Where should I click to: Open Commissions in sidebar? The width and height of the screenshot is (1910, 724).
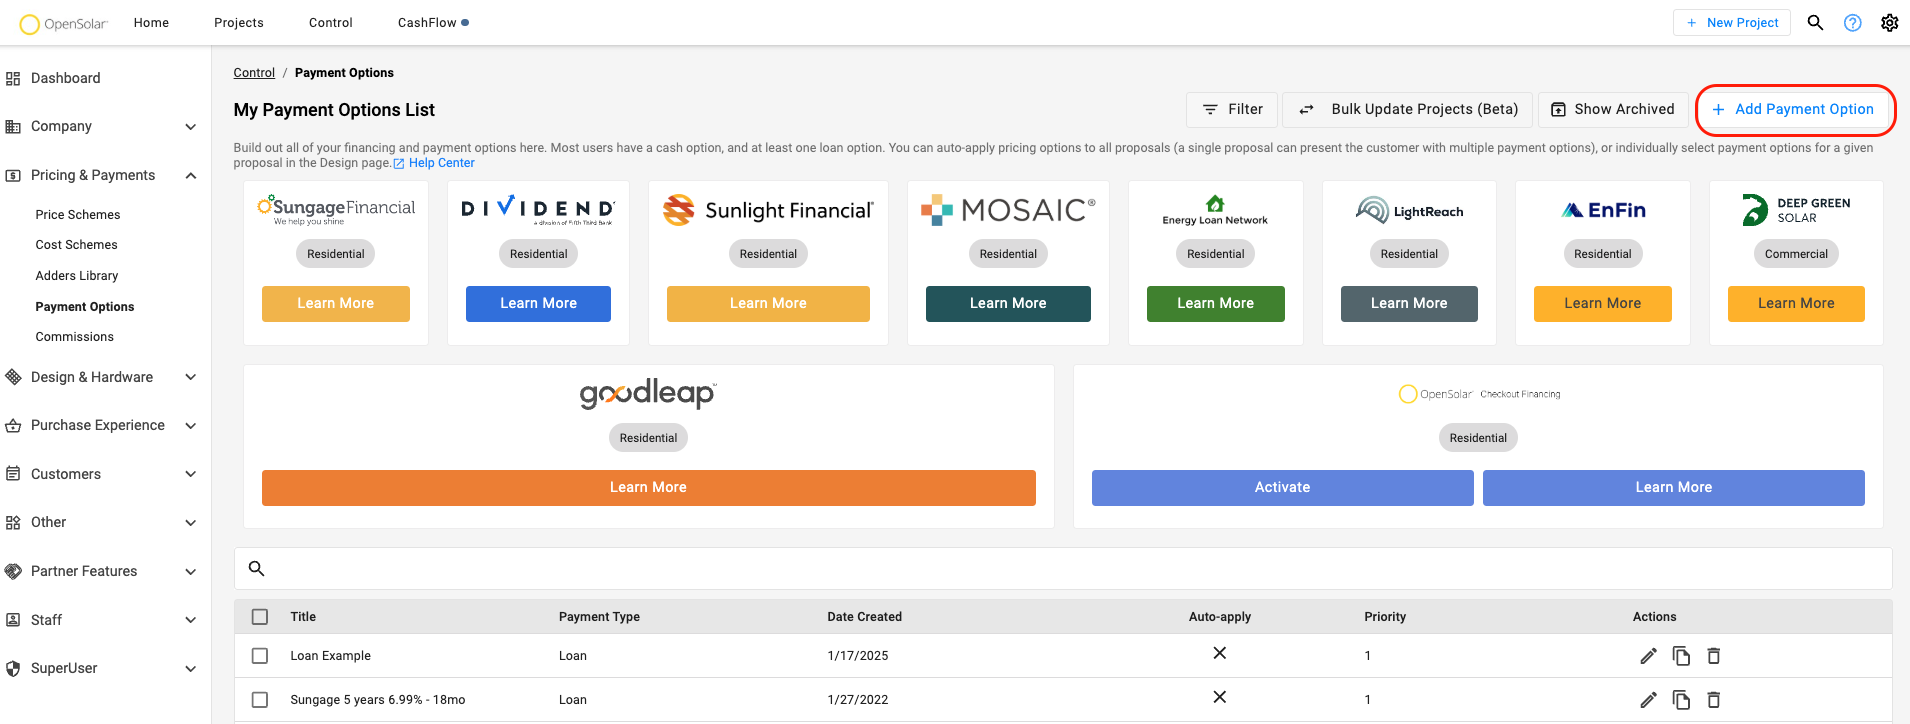[75, 337]
